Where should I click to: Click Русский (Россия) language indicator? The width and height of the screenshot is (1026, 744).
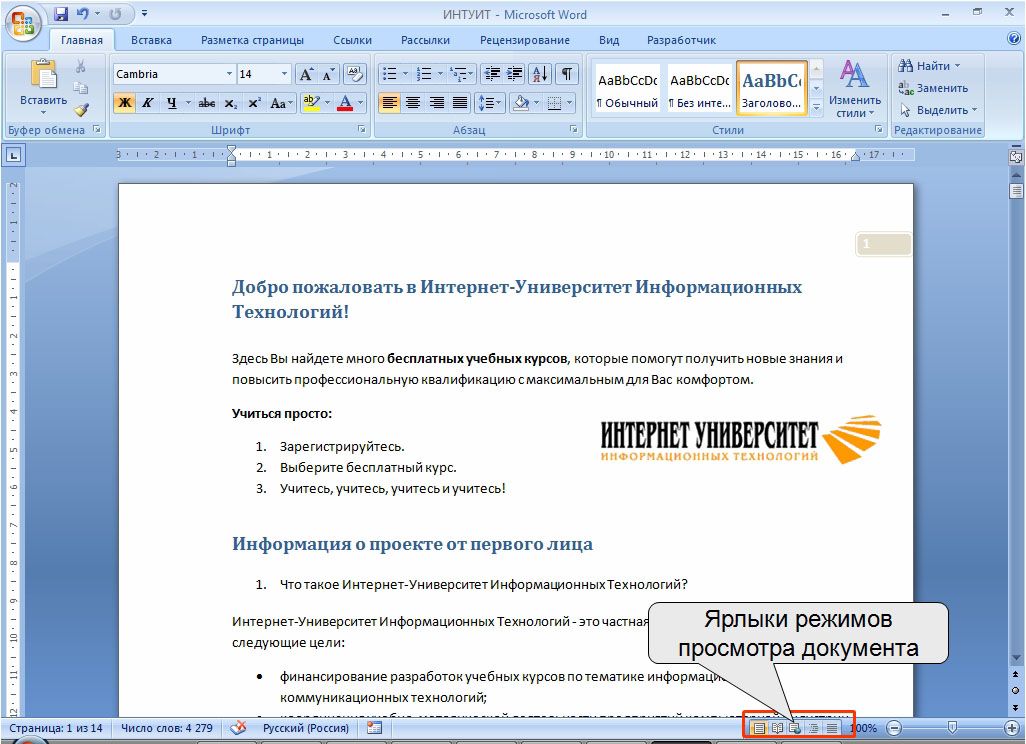pos(306,728)
